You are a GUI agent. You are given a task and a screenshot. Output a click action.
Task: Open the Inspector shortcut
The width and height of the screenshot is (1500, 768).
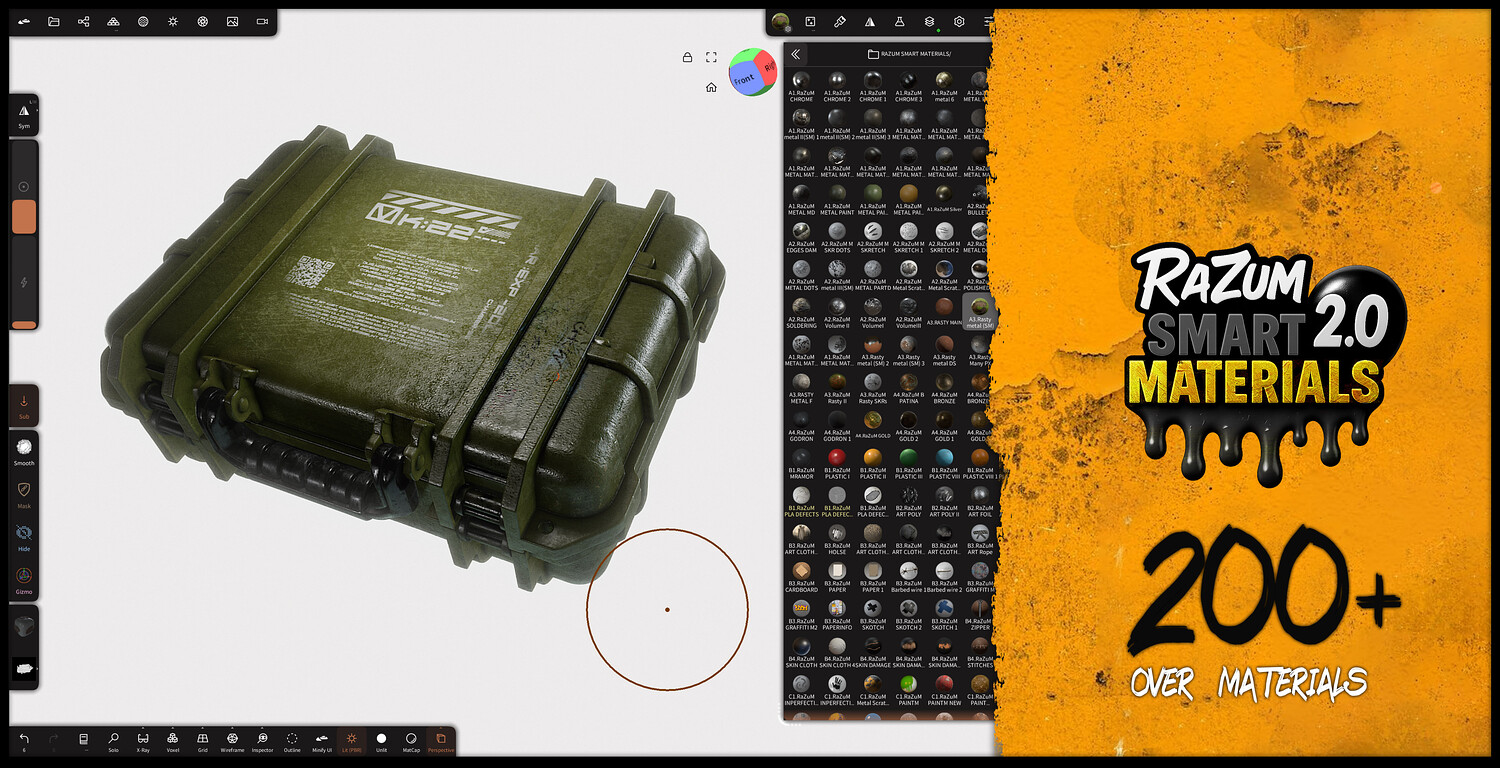pos(262,740)
